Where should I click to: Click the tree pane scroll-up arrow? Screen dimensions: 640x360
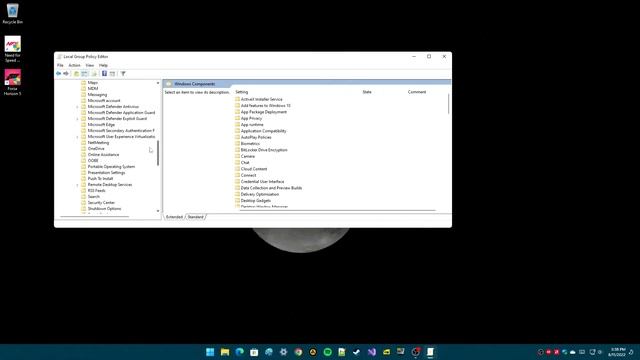coord(158,83)
